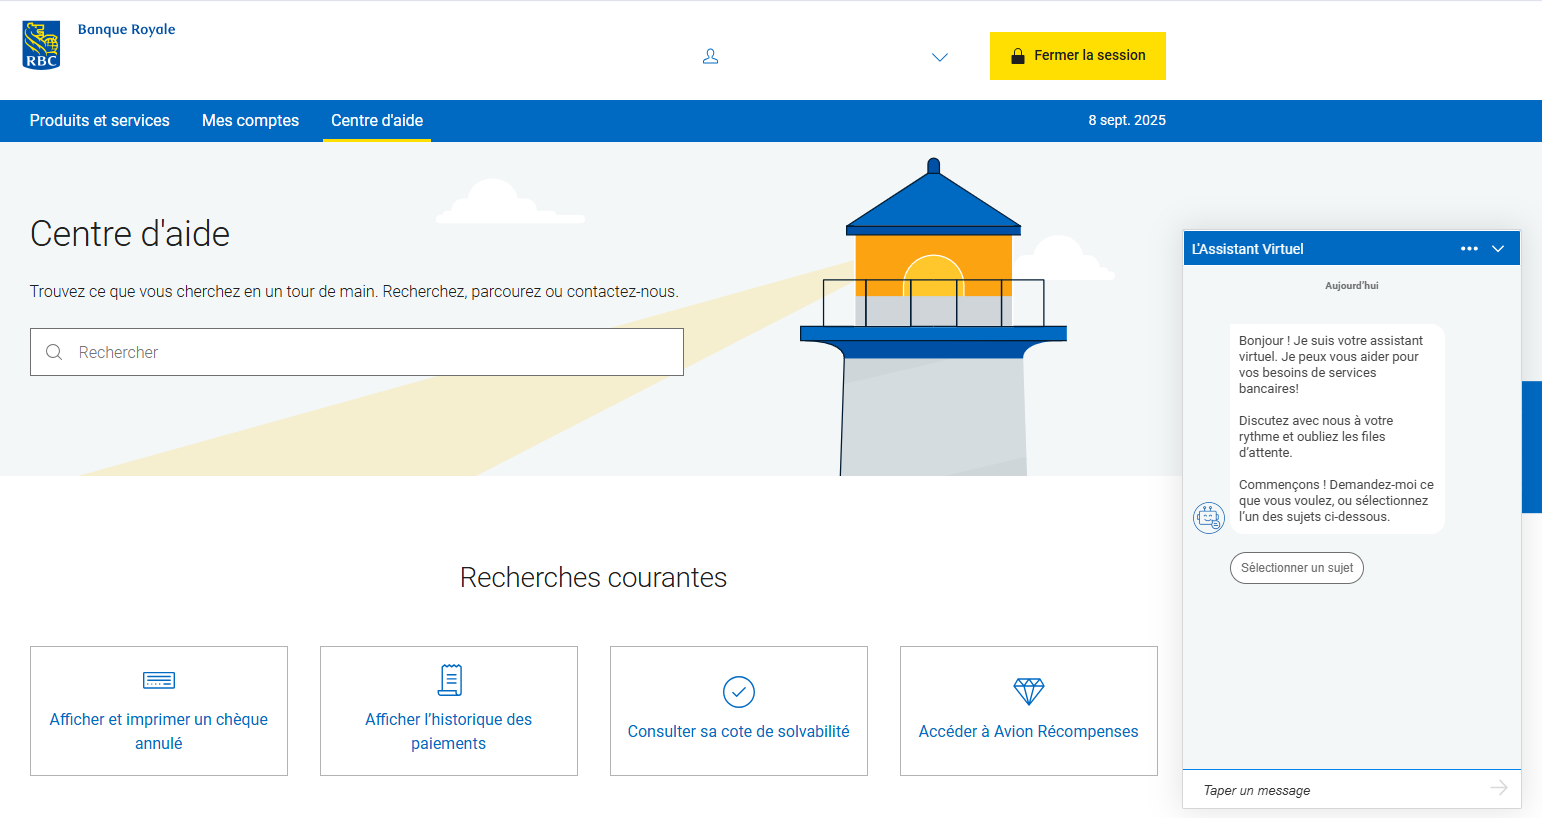Click the credit score checkmark icon

(x=738, y=691)
